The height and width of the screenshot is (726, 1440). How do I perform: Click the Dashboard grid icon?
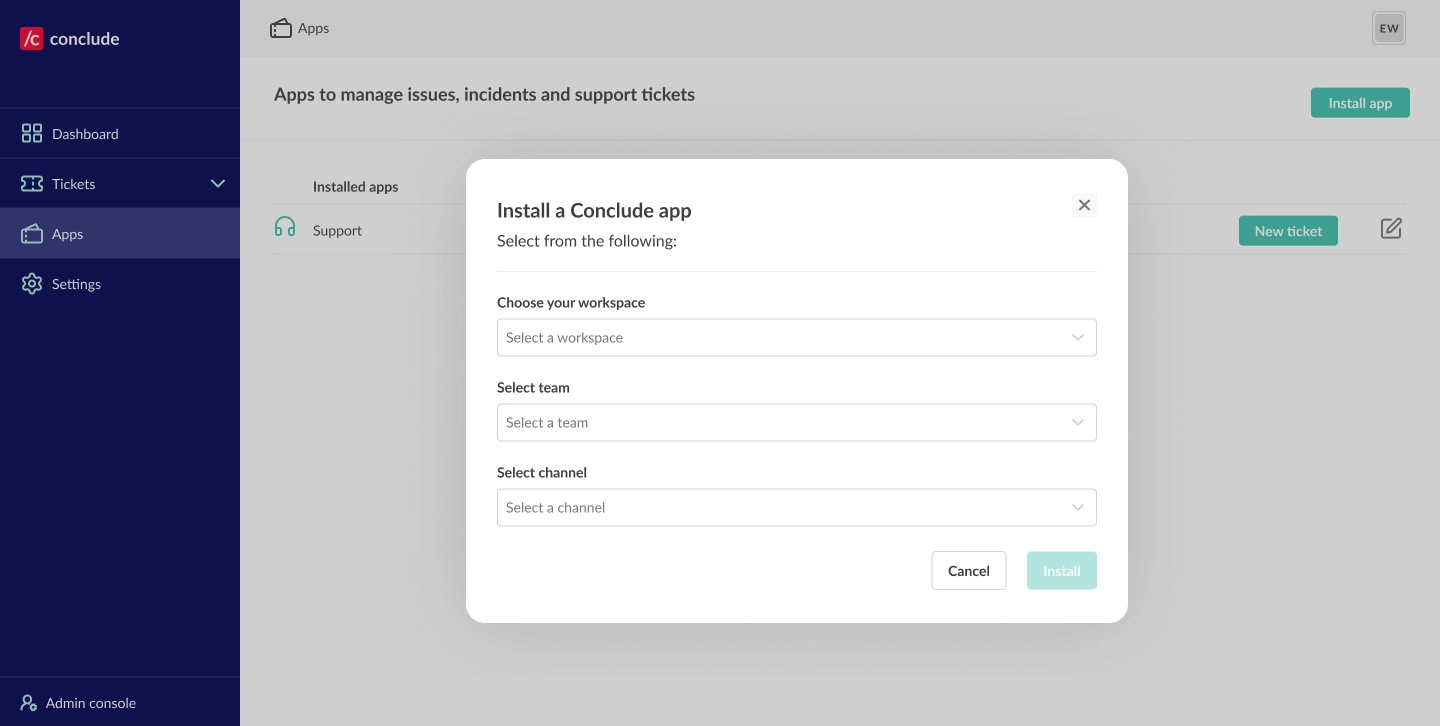(32, 134)
